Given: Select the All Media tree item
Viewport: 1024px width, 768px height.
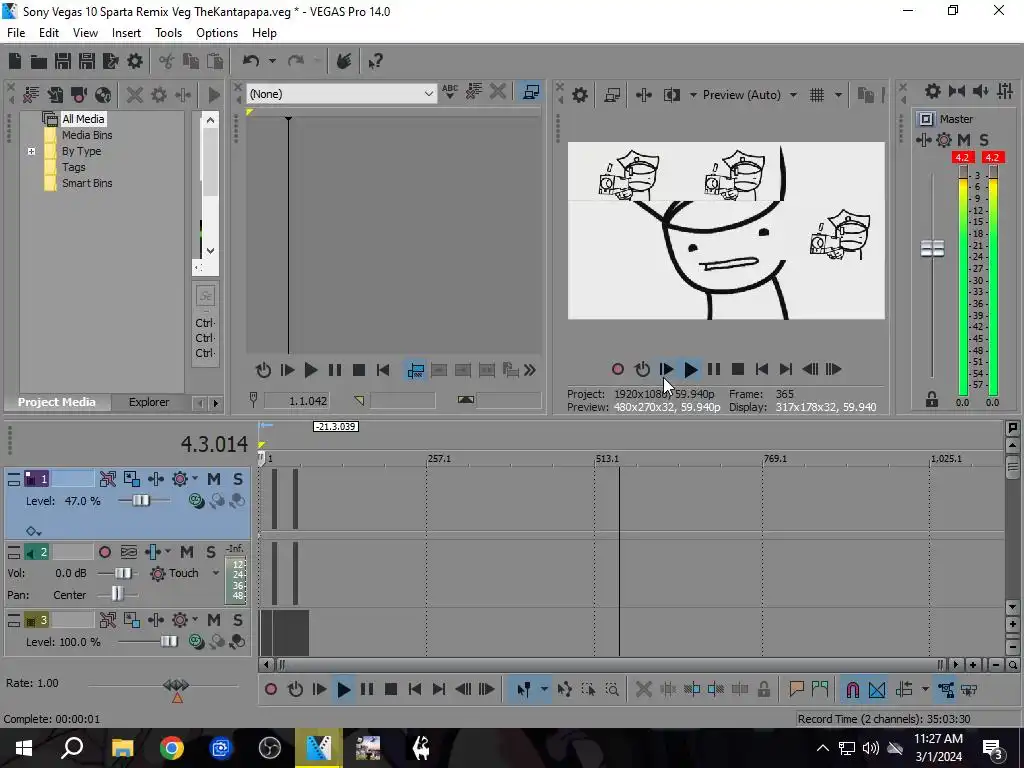Looking at the screenshot, I should point(83,119).
